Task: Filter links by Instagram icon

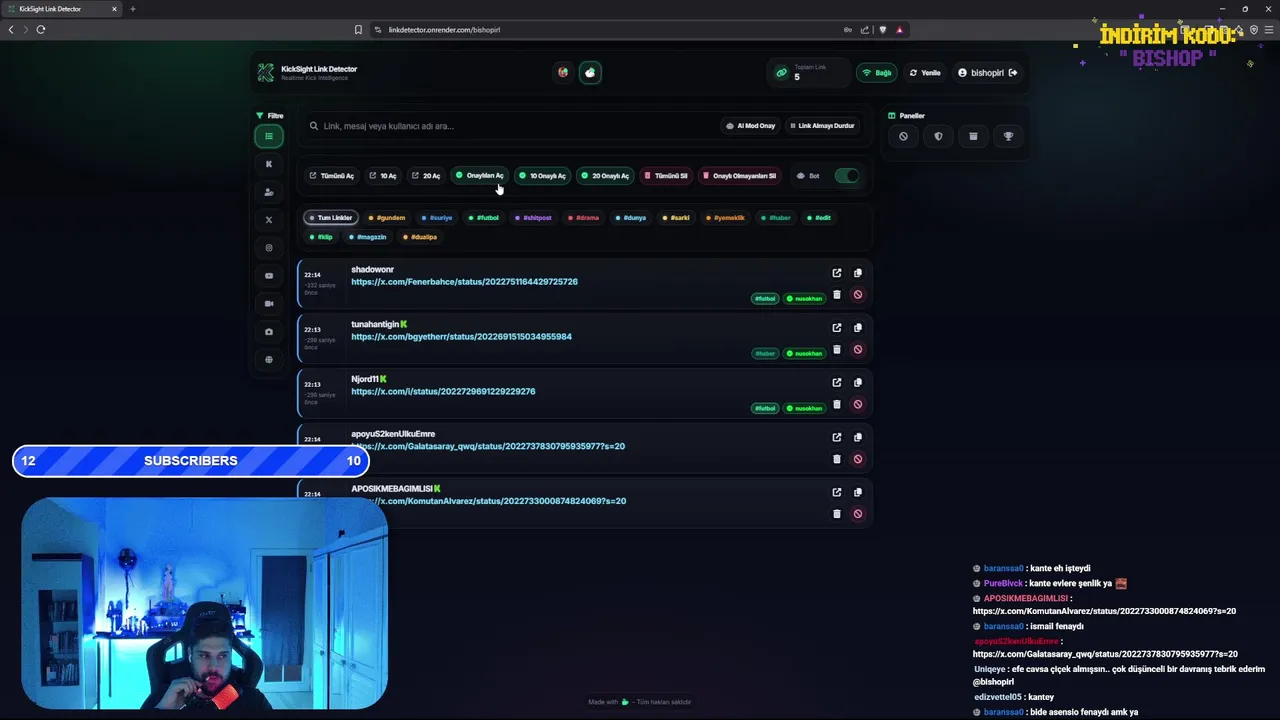Action: 268,248
